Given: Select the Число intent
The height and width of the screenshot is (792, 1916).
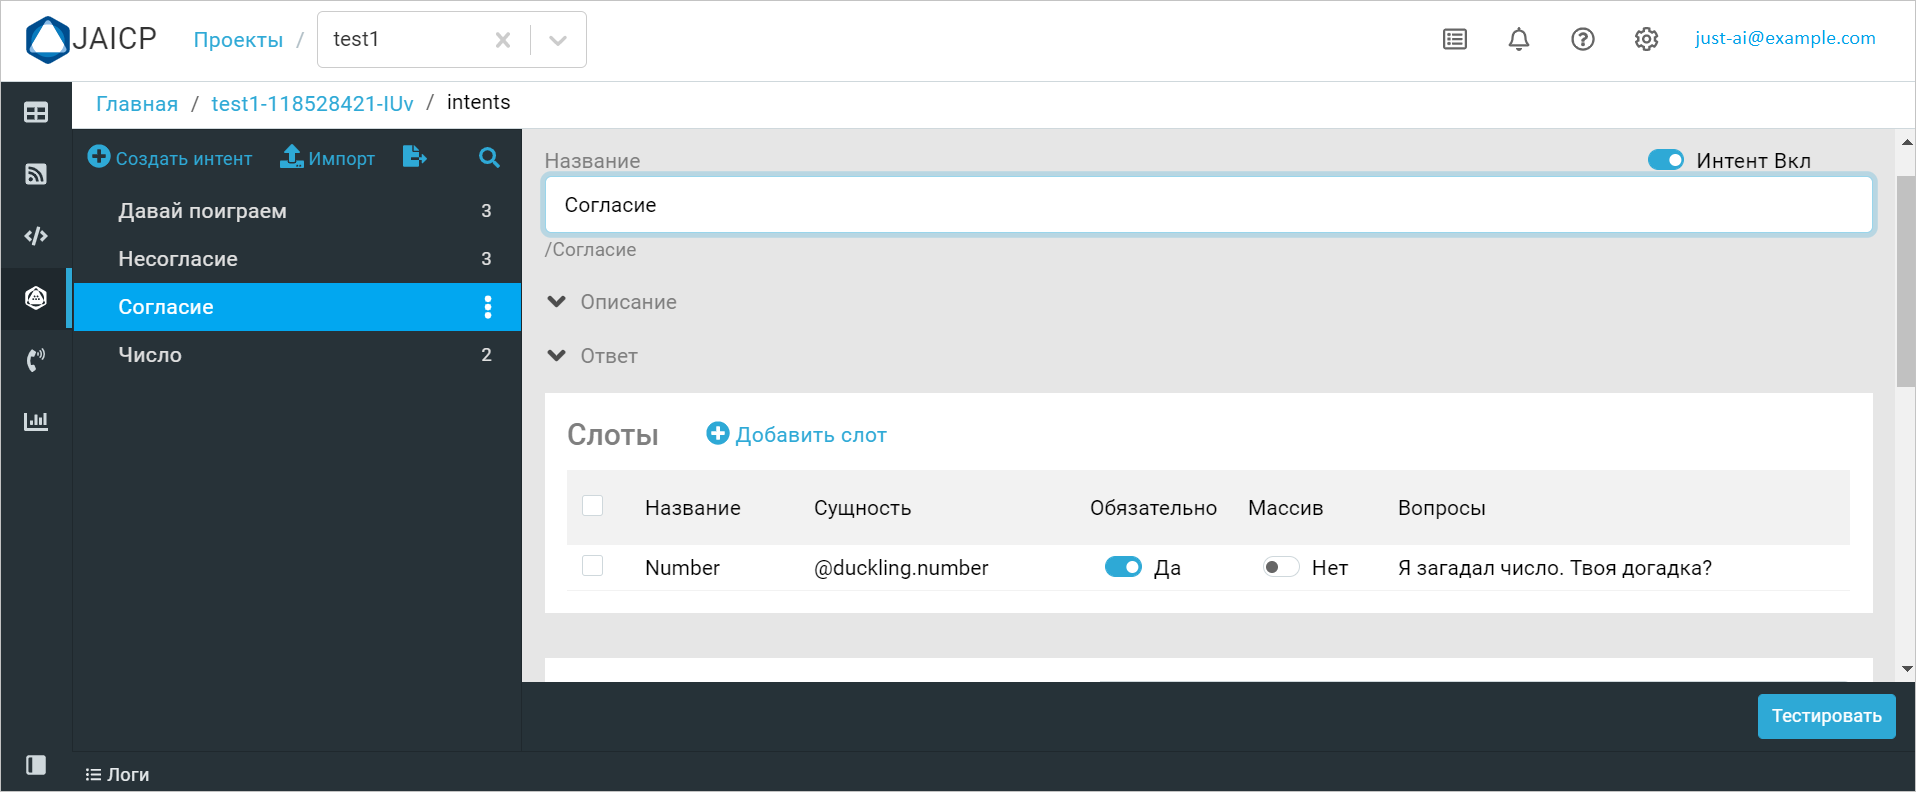Looking at the screenshot, I should point(297,355).
